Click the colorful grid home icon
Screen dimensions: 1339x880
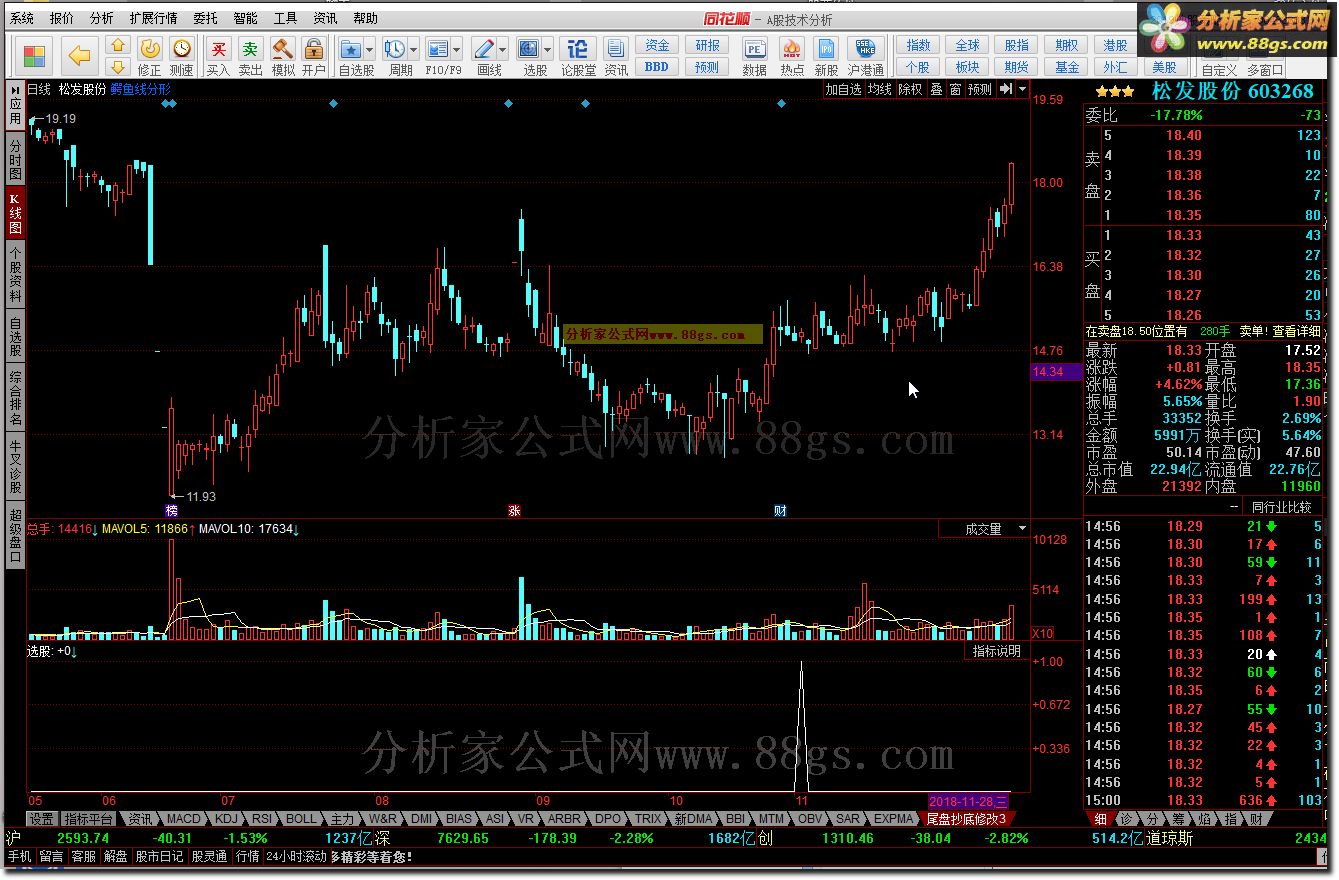34,55
